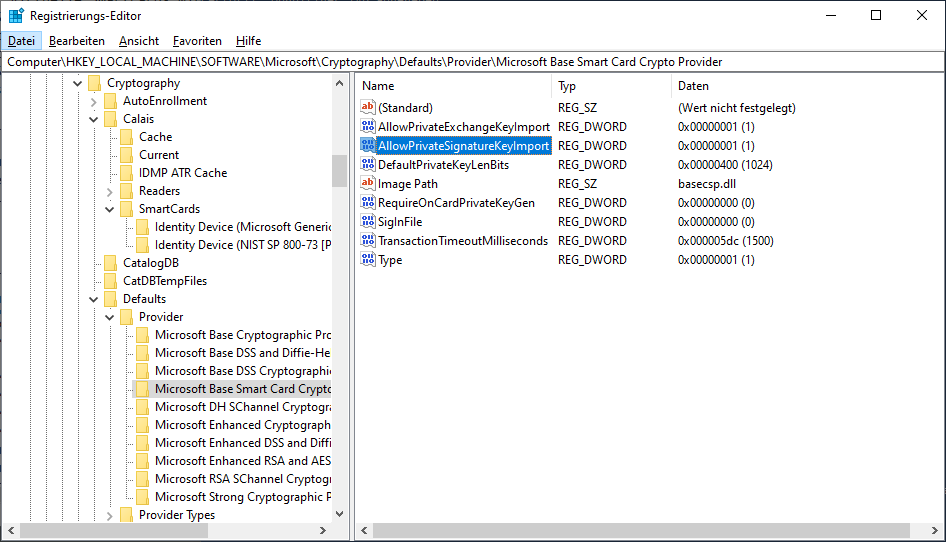Expand the AutoEnrollment key
The width and height of the screenshot is (946, 542).
(94, 101)
